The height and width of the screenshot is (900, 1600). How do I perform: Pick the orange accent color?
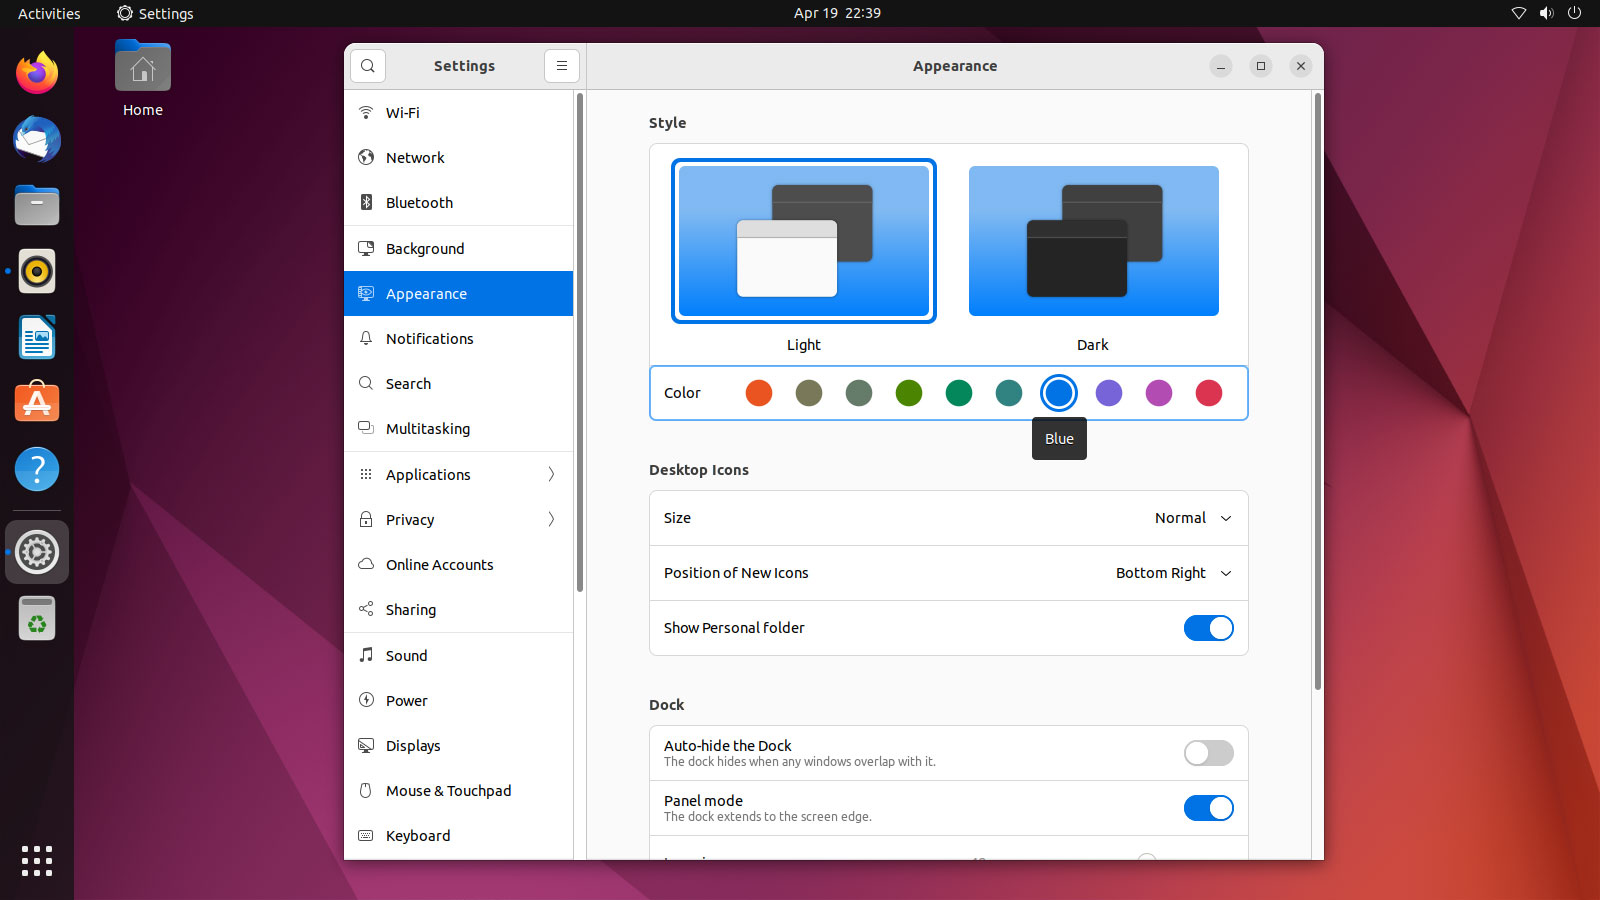[758, 393]
